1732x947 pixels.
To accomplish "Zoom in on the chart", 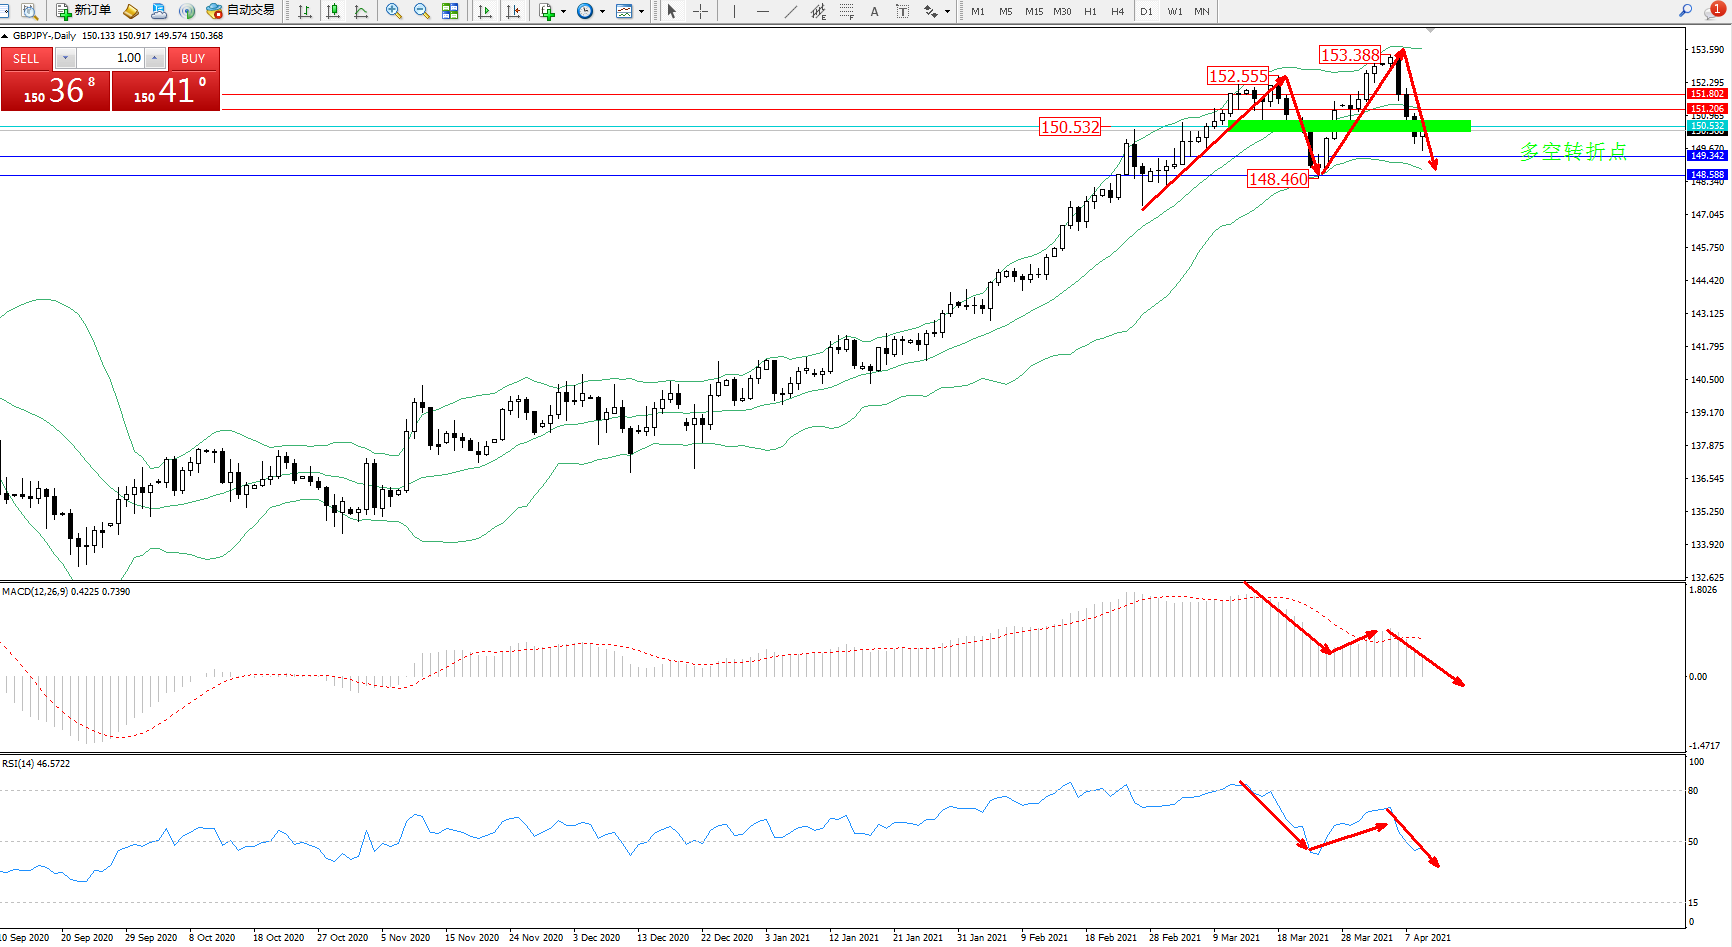I will pyautogui.click(x=394, y=11).
